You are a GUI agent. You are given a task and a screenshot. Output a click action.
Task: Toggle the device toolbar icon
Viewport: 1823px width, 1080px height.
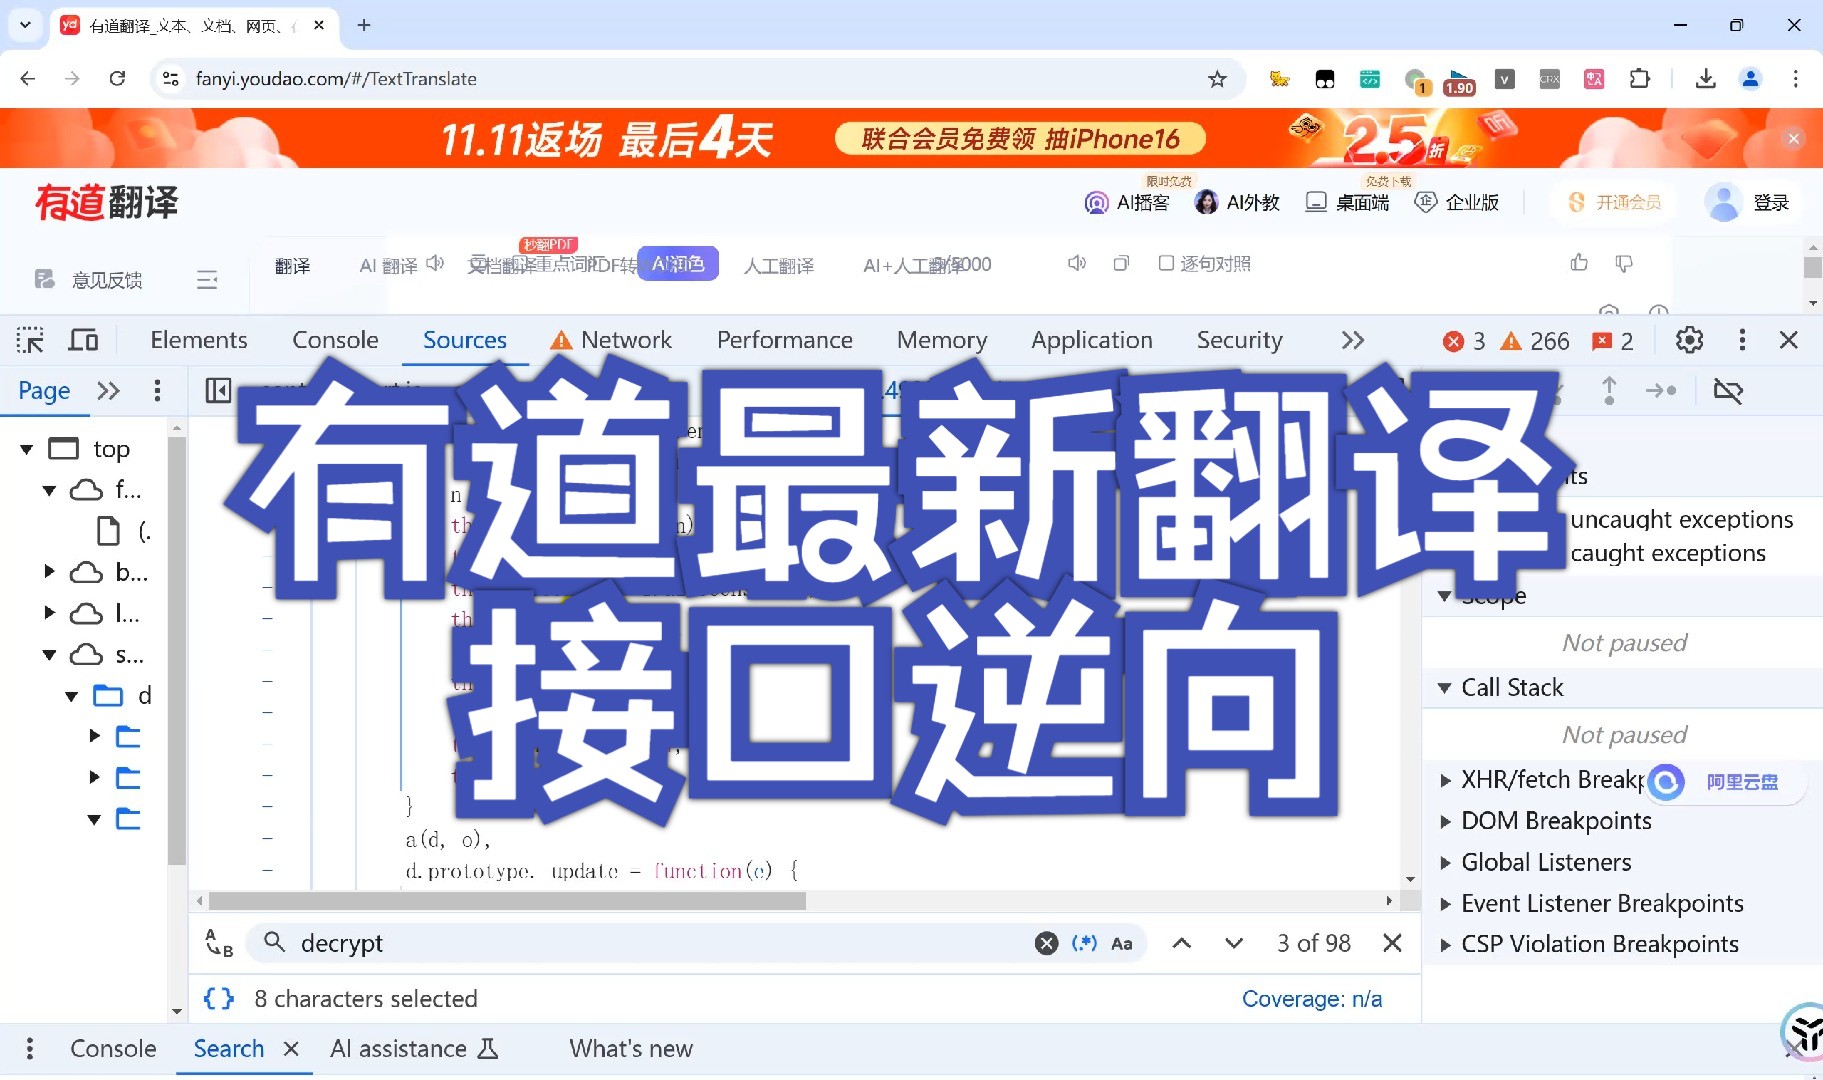[x=83, y=340]
